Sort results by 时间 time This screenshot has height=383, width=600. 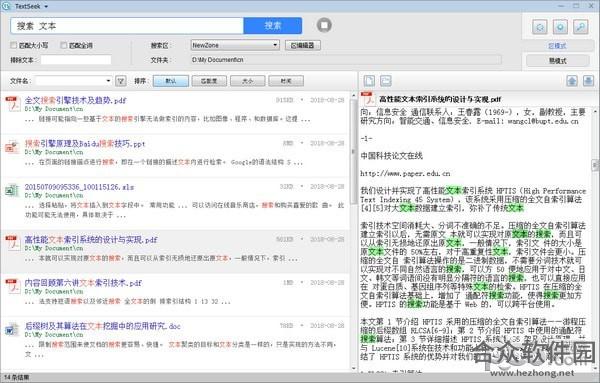click(286, 81)
